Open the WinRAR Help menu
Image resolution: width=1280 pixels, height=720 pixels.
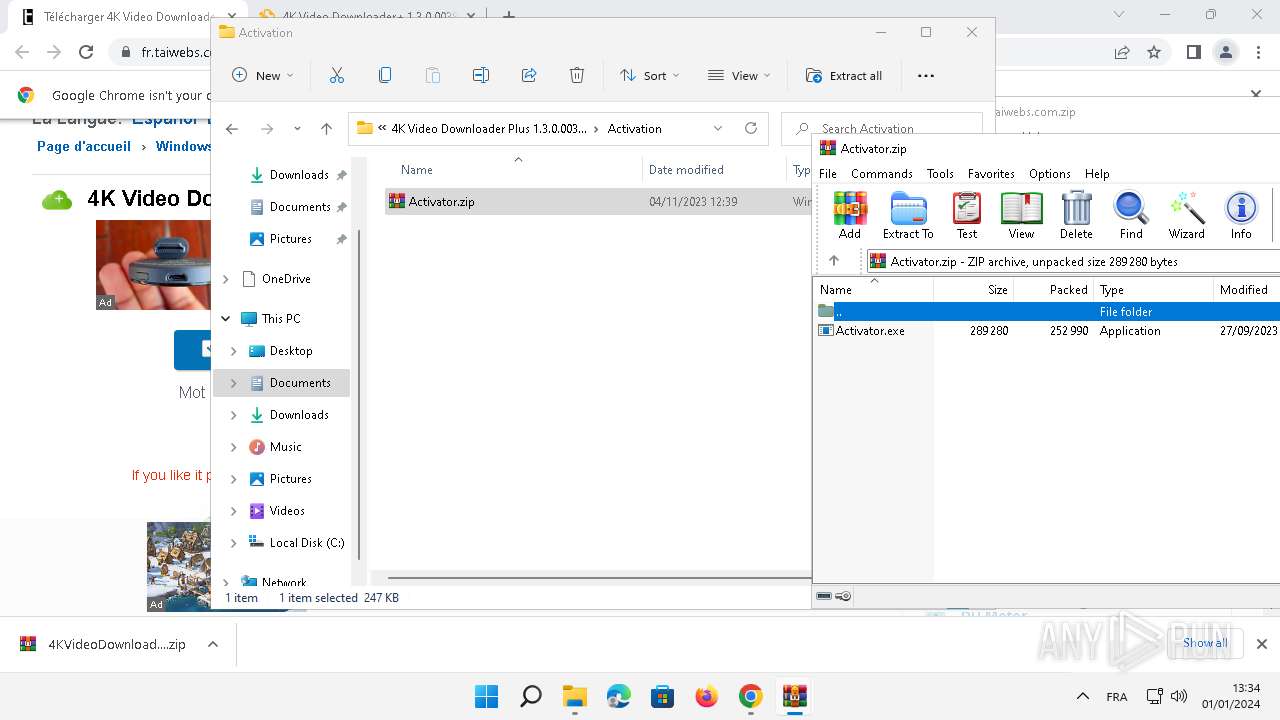tap(1097, 173)
